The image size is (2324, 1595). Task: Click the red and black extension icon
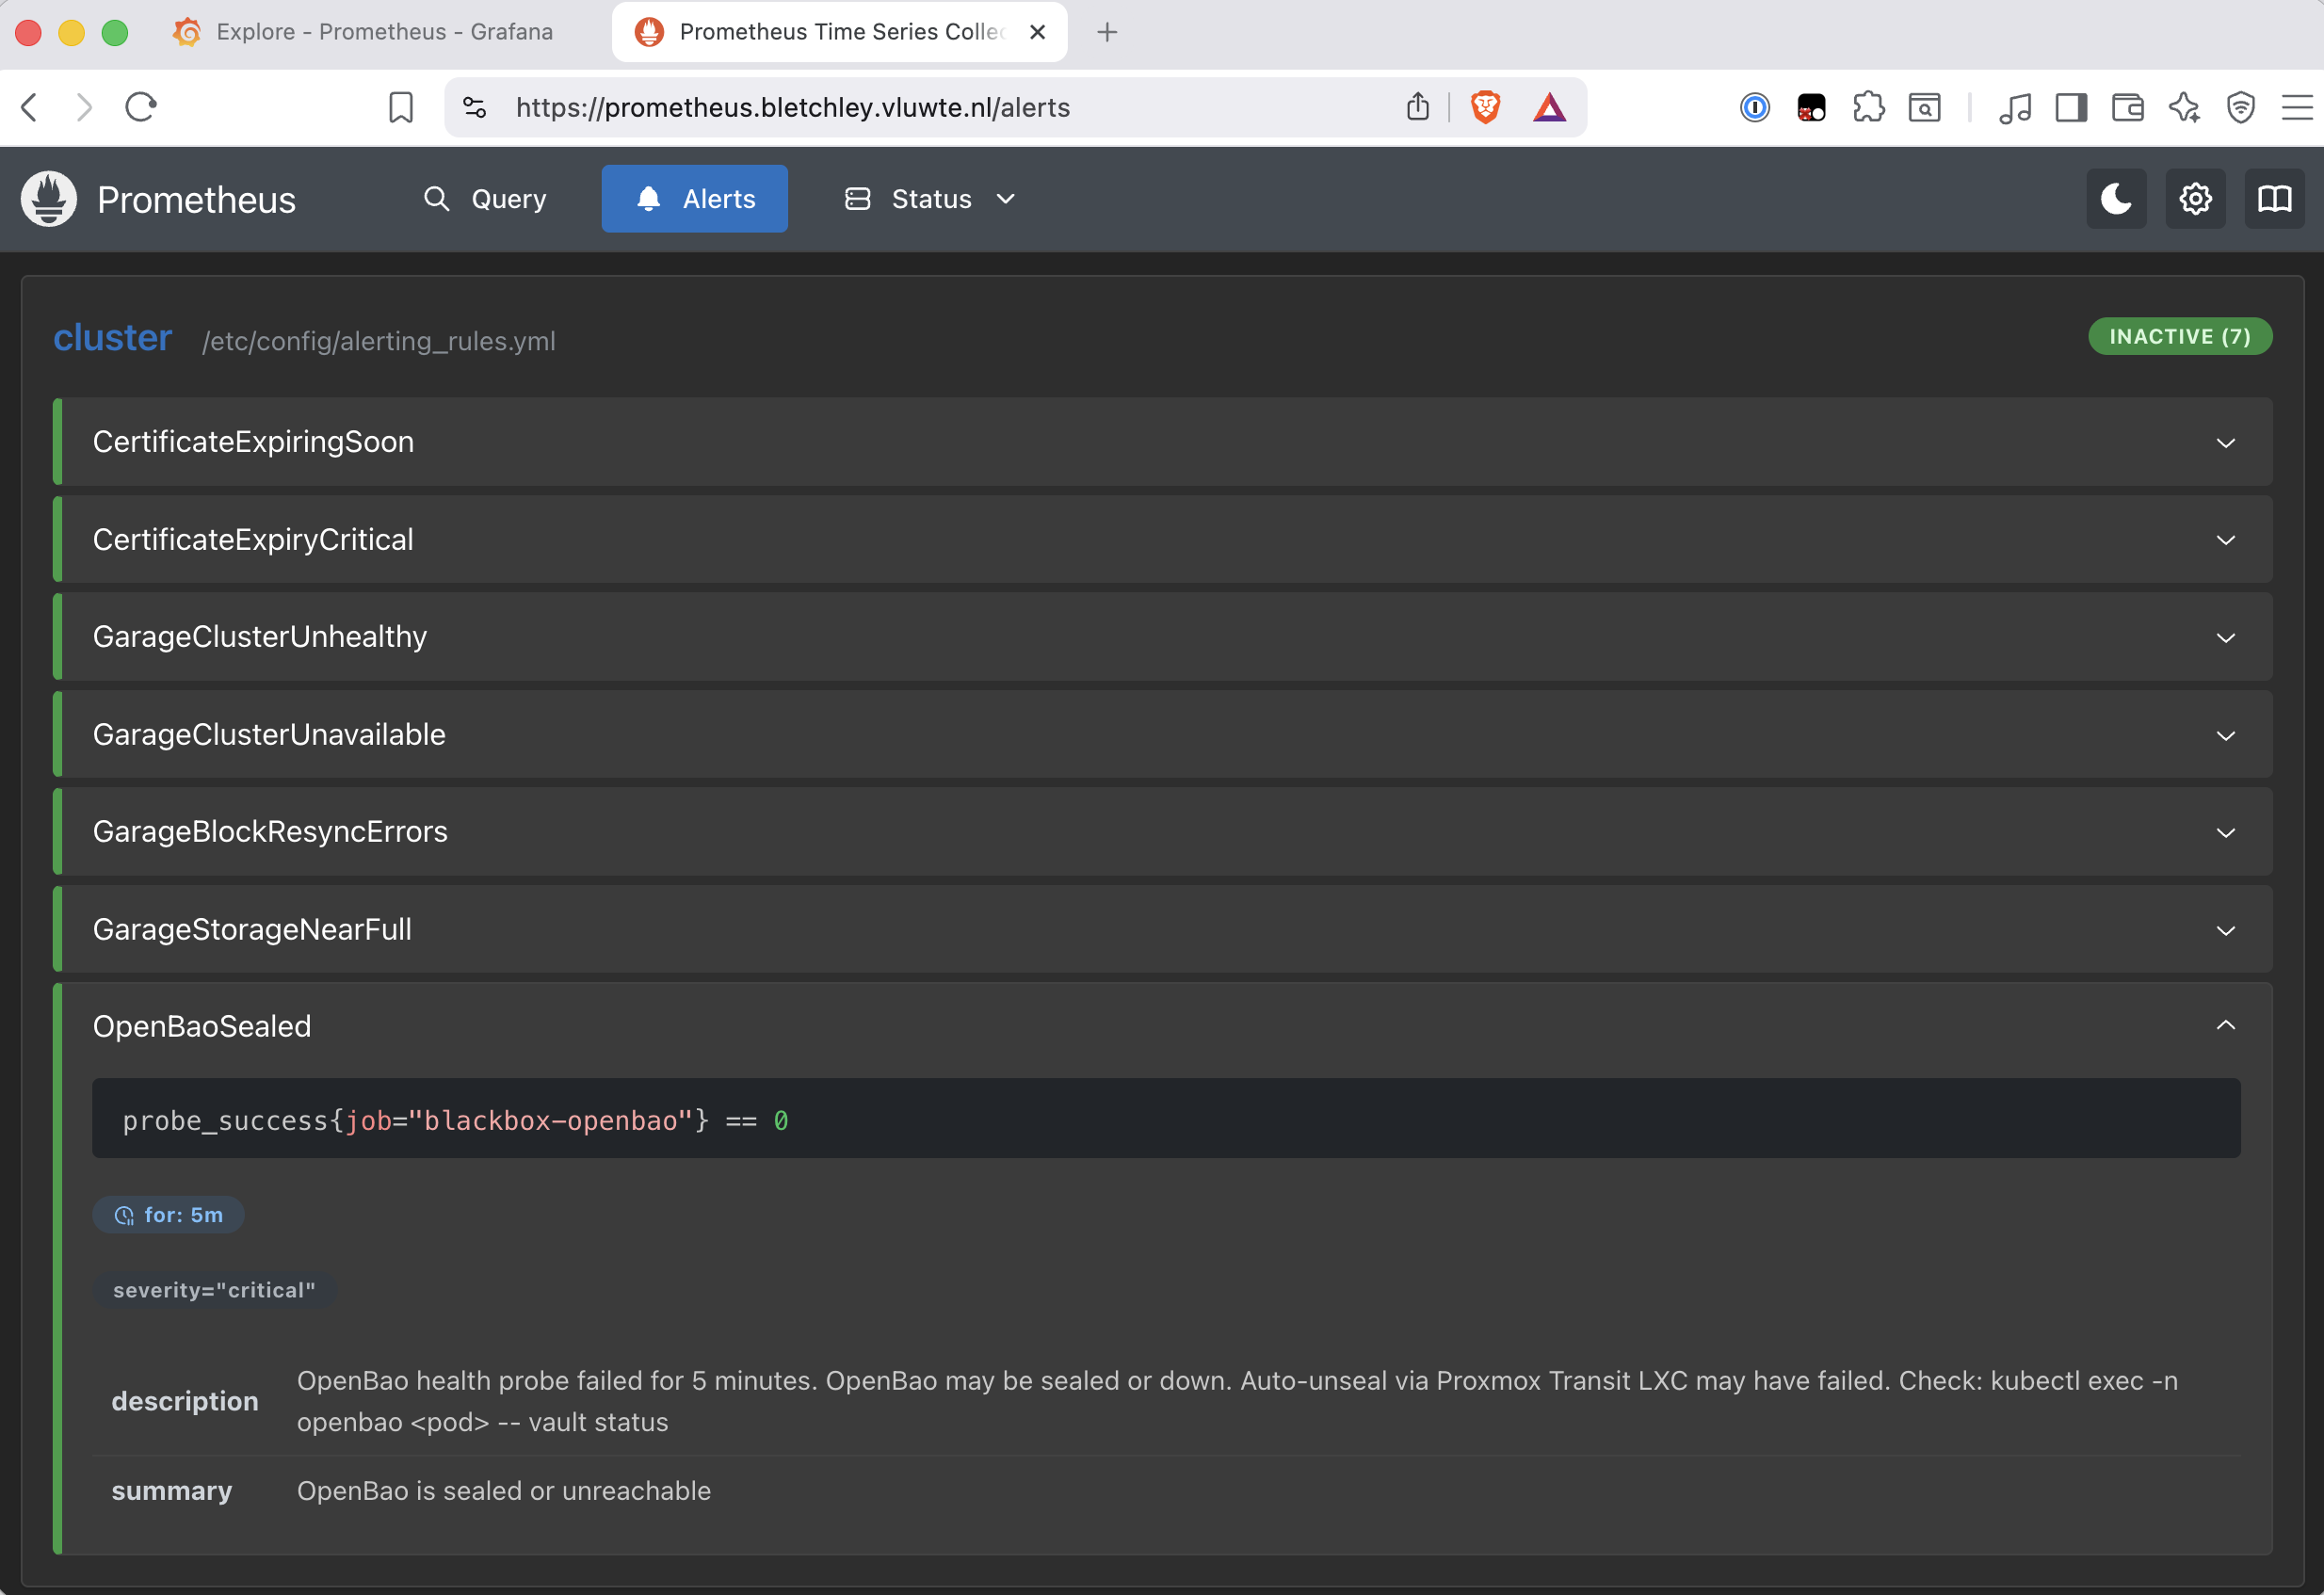[1811, 107]
